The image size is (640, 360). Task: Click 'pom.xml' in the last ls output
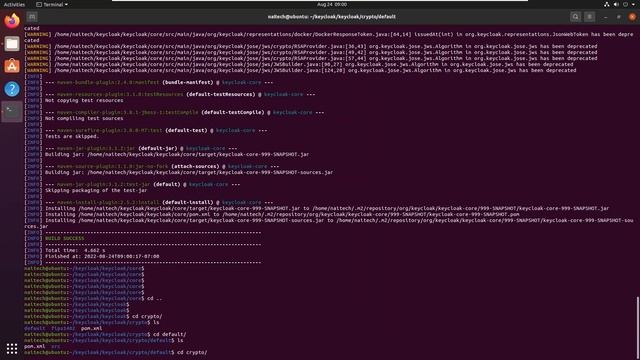[34, 346]
